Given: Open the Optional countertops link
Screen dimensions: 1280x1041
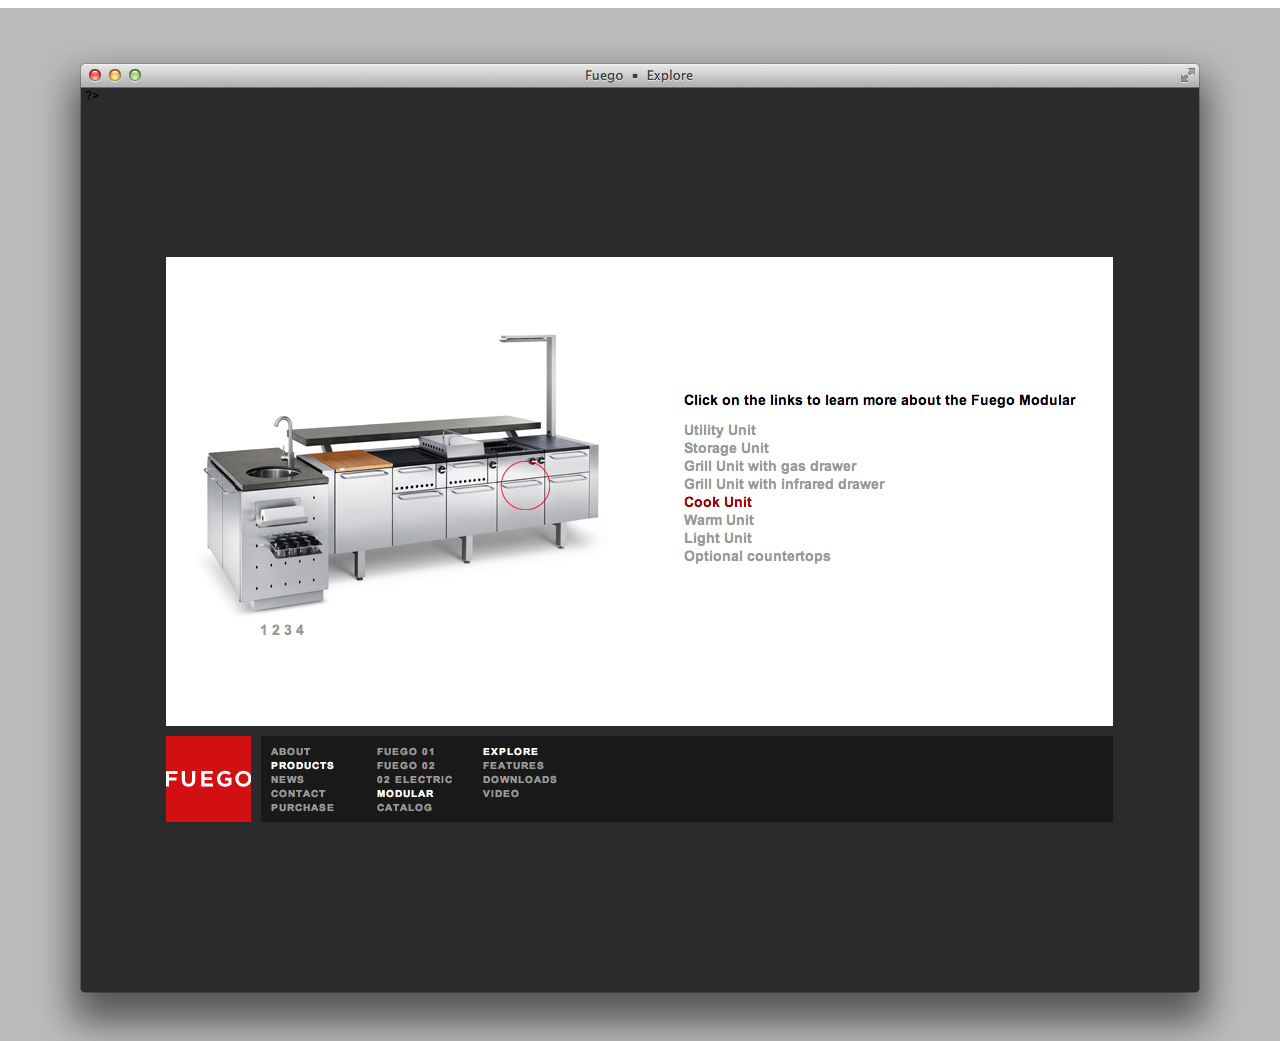Looking at the screenshot, I should point(757,556).
